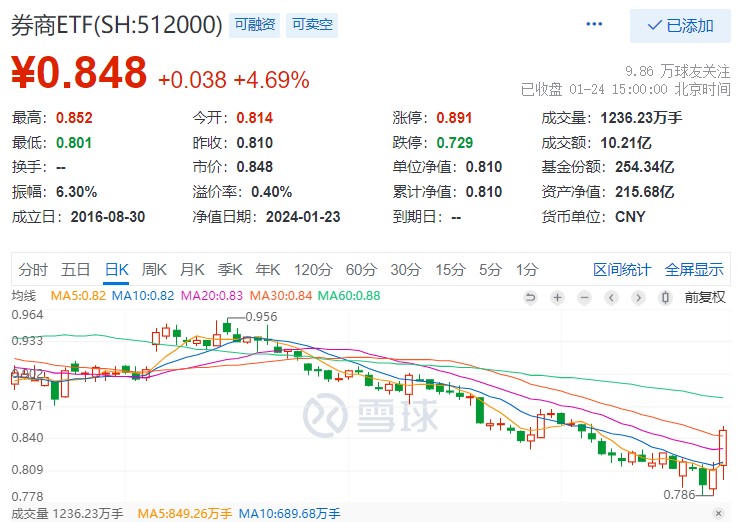This screenshot has width=737, height=522.
Task: Click the 成交量 value 1236.23万手 in stats
Action: click(641, 117)
